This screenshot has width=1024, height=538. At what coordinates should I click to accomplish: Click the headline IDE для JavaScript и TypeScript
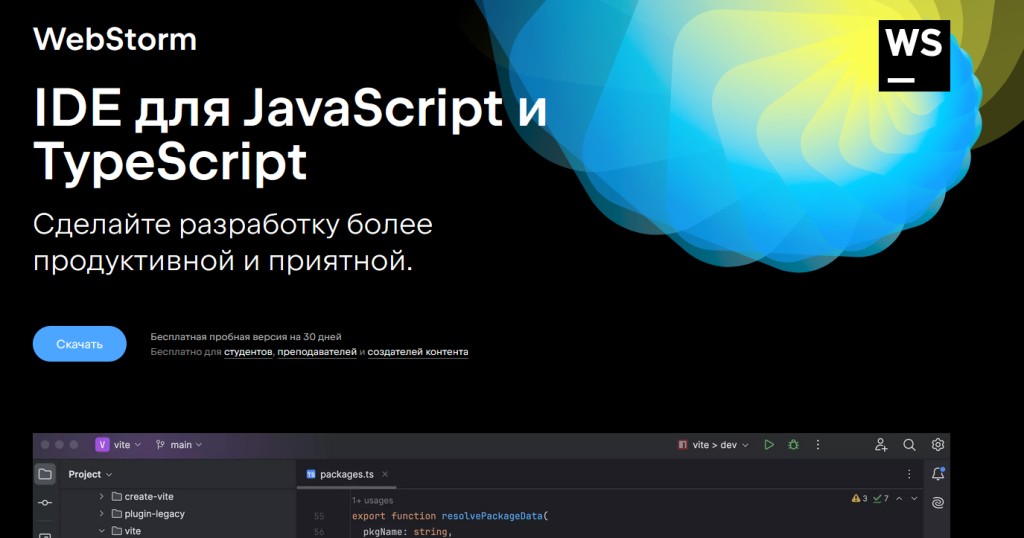289,135
